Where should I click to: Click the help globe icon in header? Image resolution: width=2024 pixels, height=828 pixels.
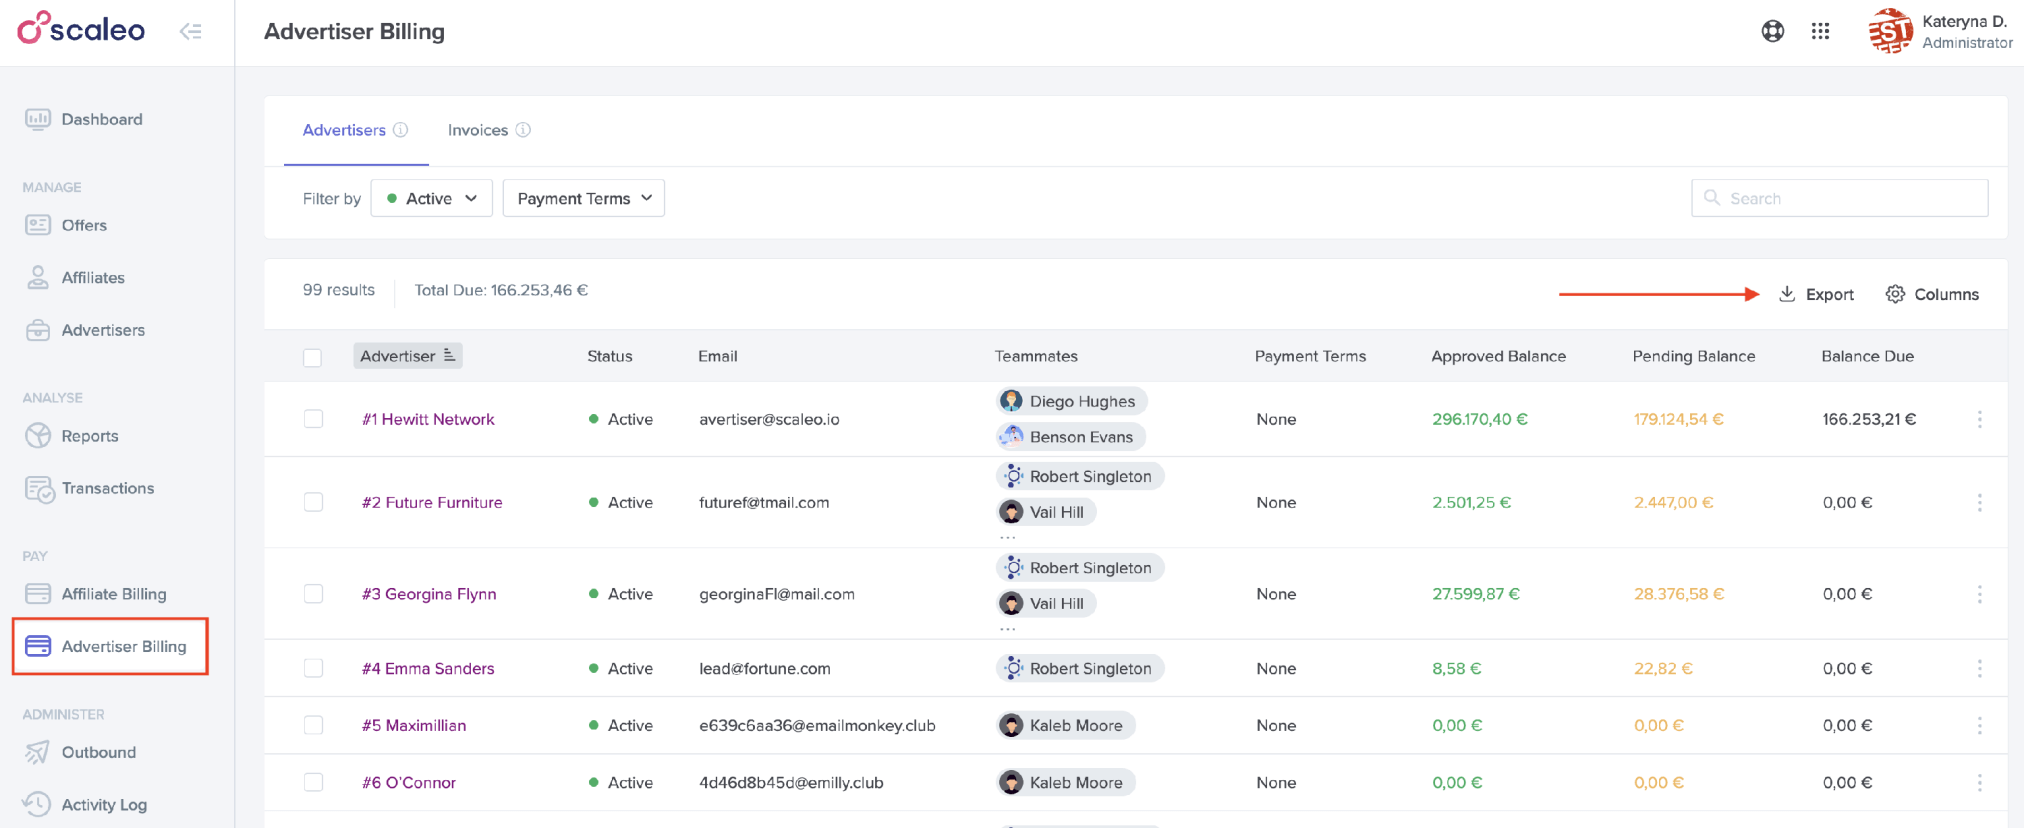click(1773, 31)
